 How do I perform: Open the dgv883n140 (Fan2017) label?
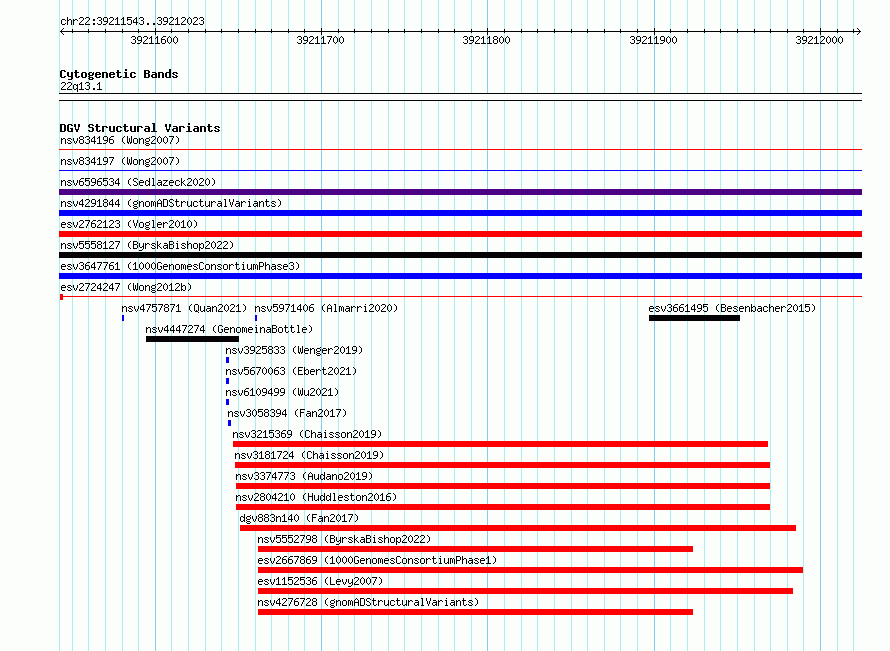click(x=299, y=518)
